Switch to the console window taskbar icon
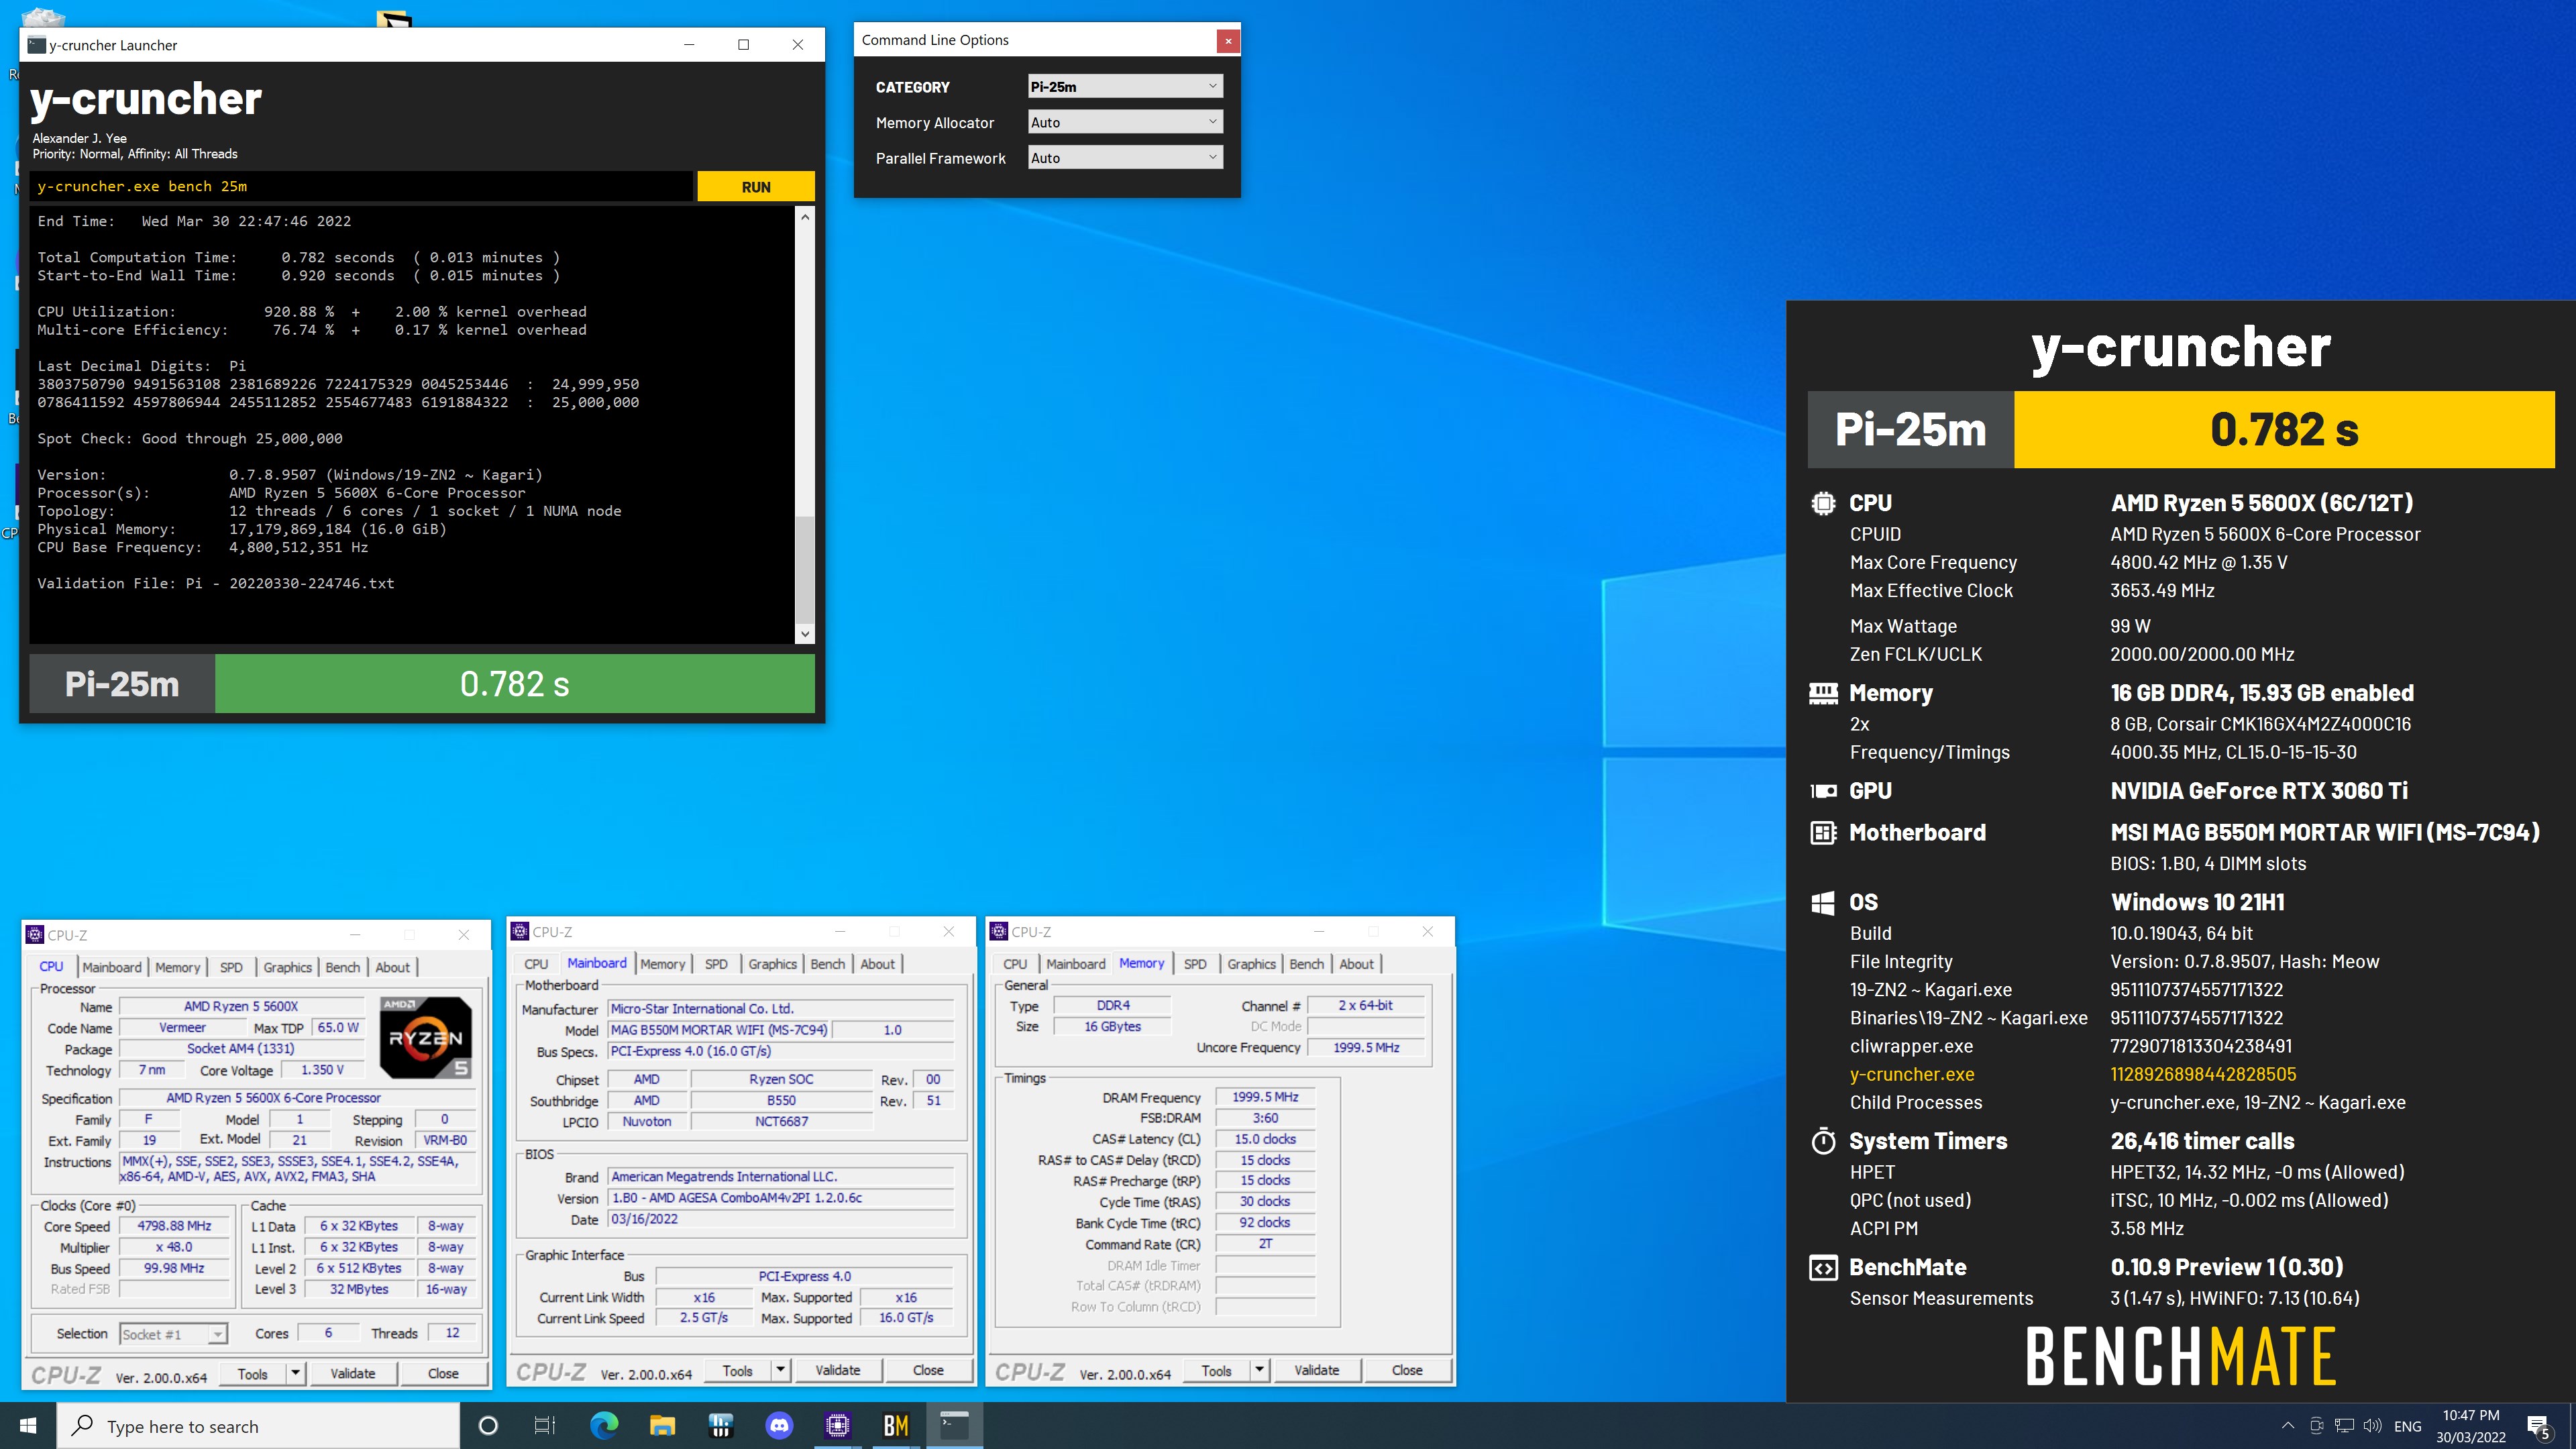 tap(954, 1426)
